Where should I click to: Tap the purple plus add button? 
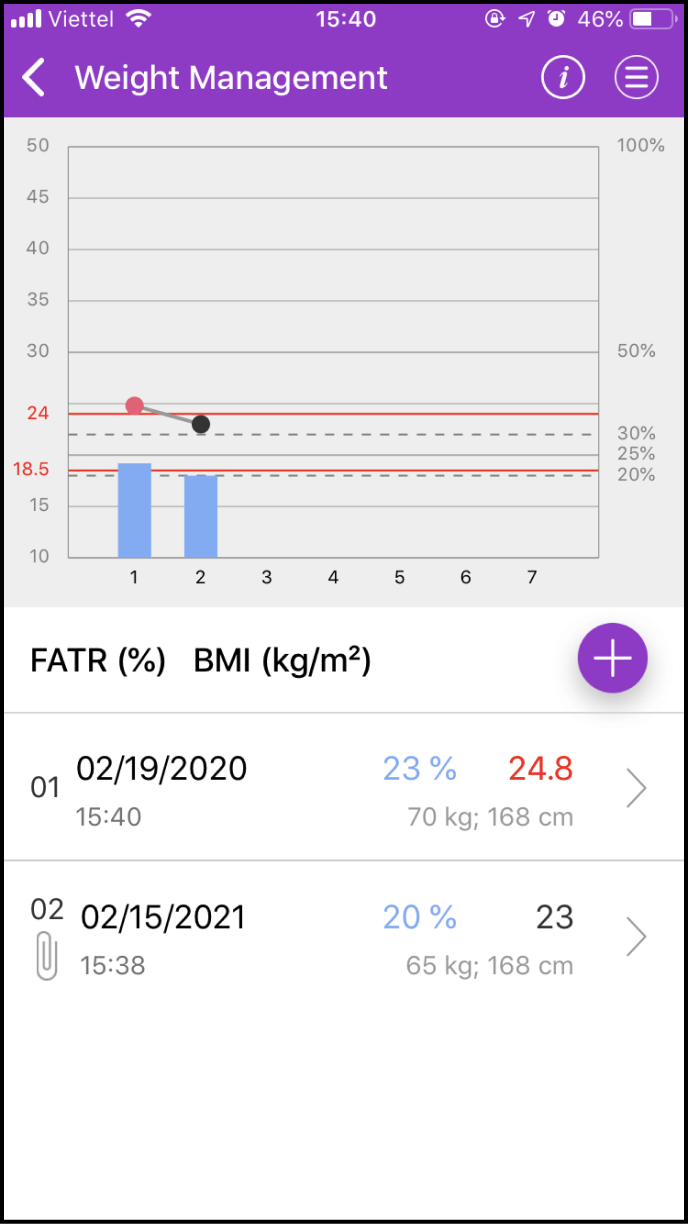(x=612, y=658)
